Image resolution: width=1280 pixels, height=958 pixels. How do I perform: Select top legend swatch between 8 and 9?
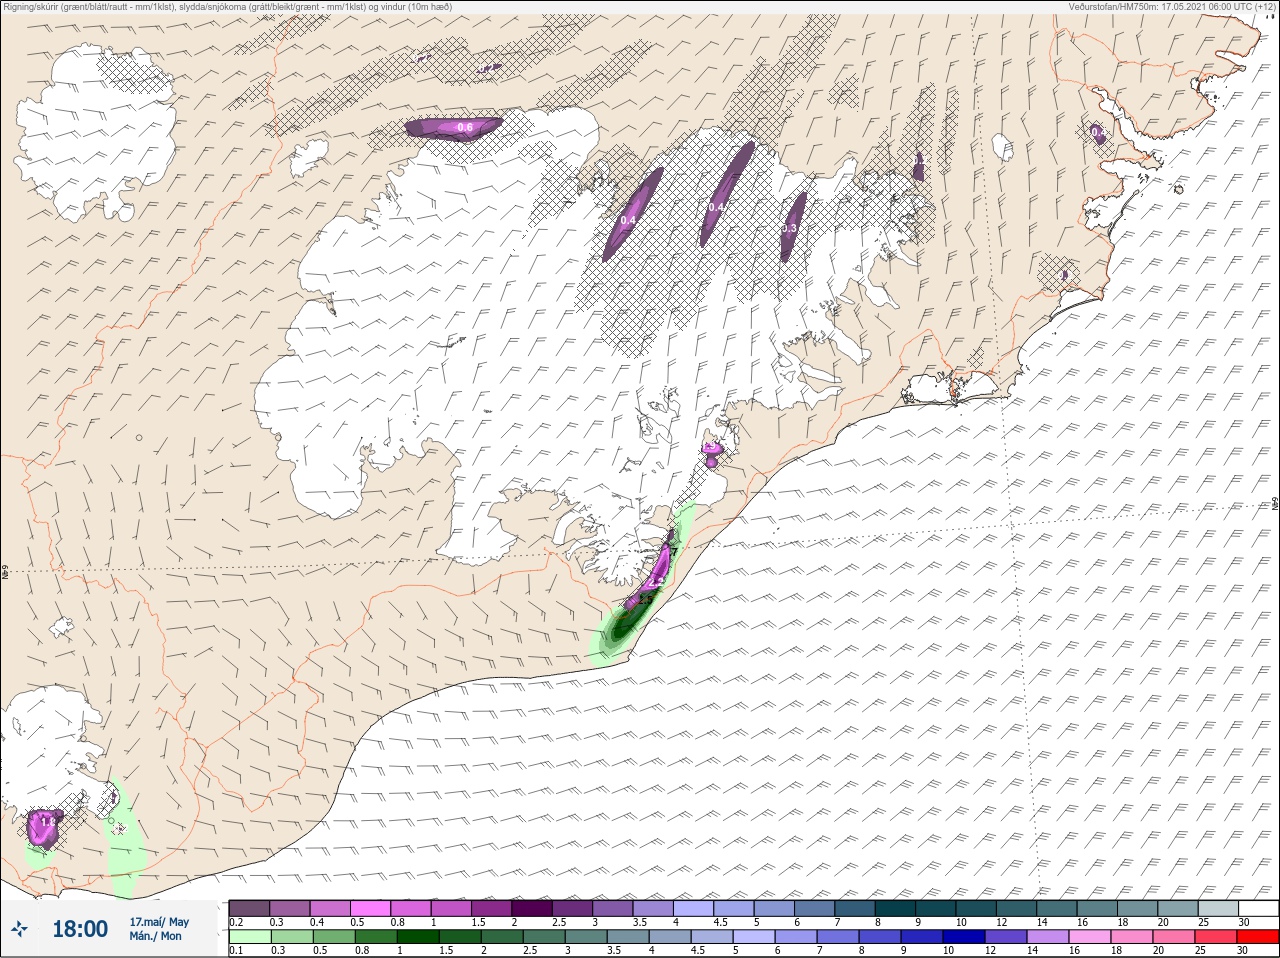pyautogui.click(x=895, y=908)
